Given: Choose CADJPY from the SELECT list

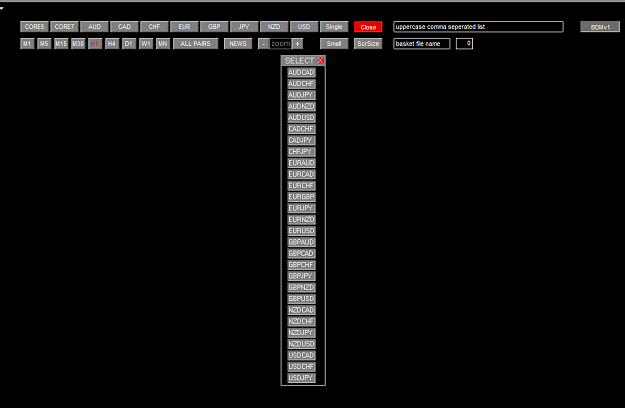Looking at the screenshot, I should coord(301,140).
